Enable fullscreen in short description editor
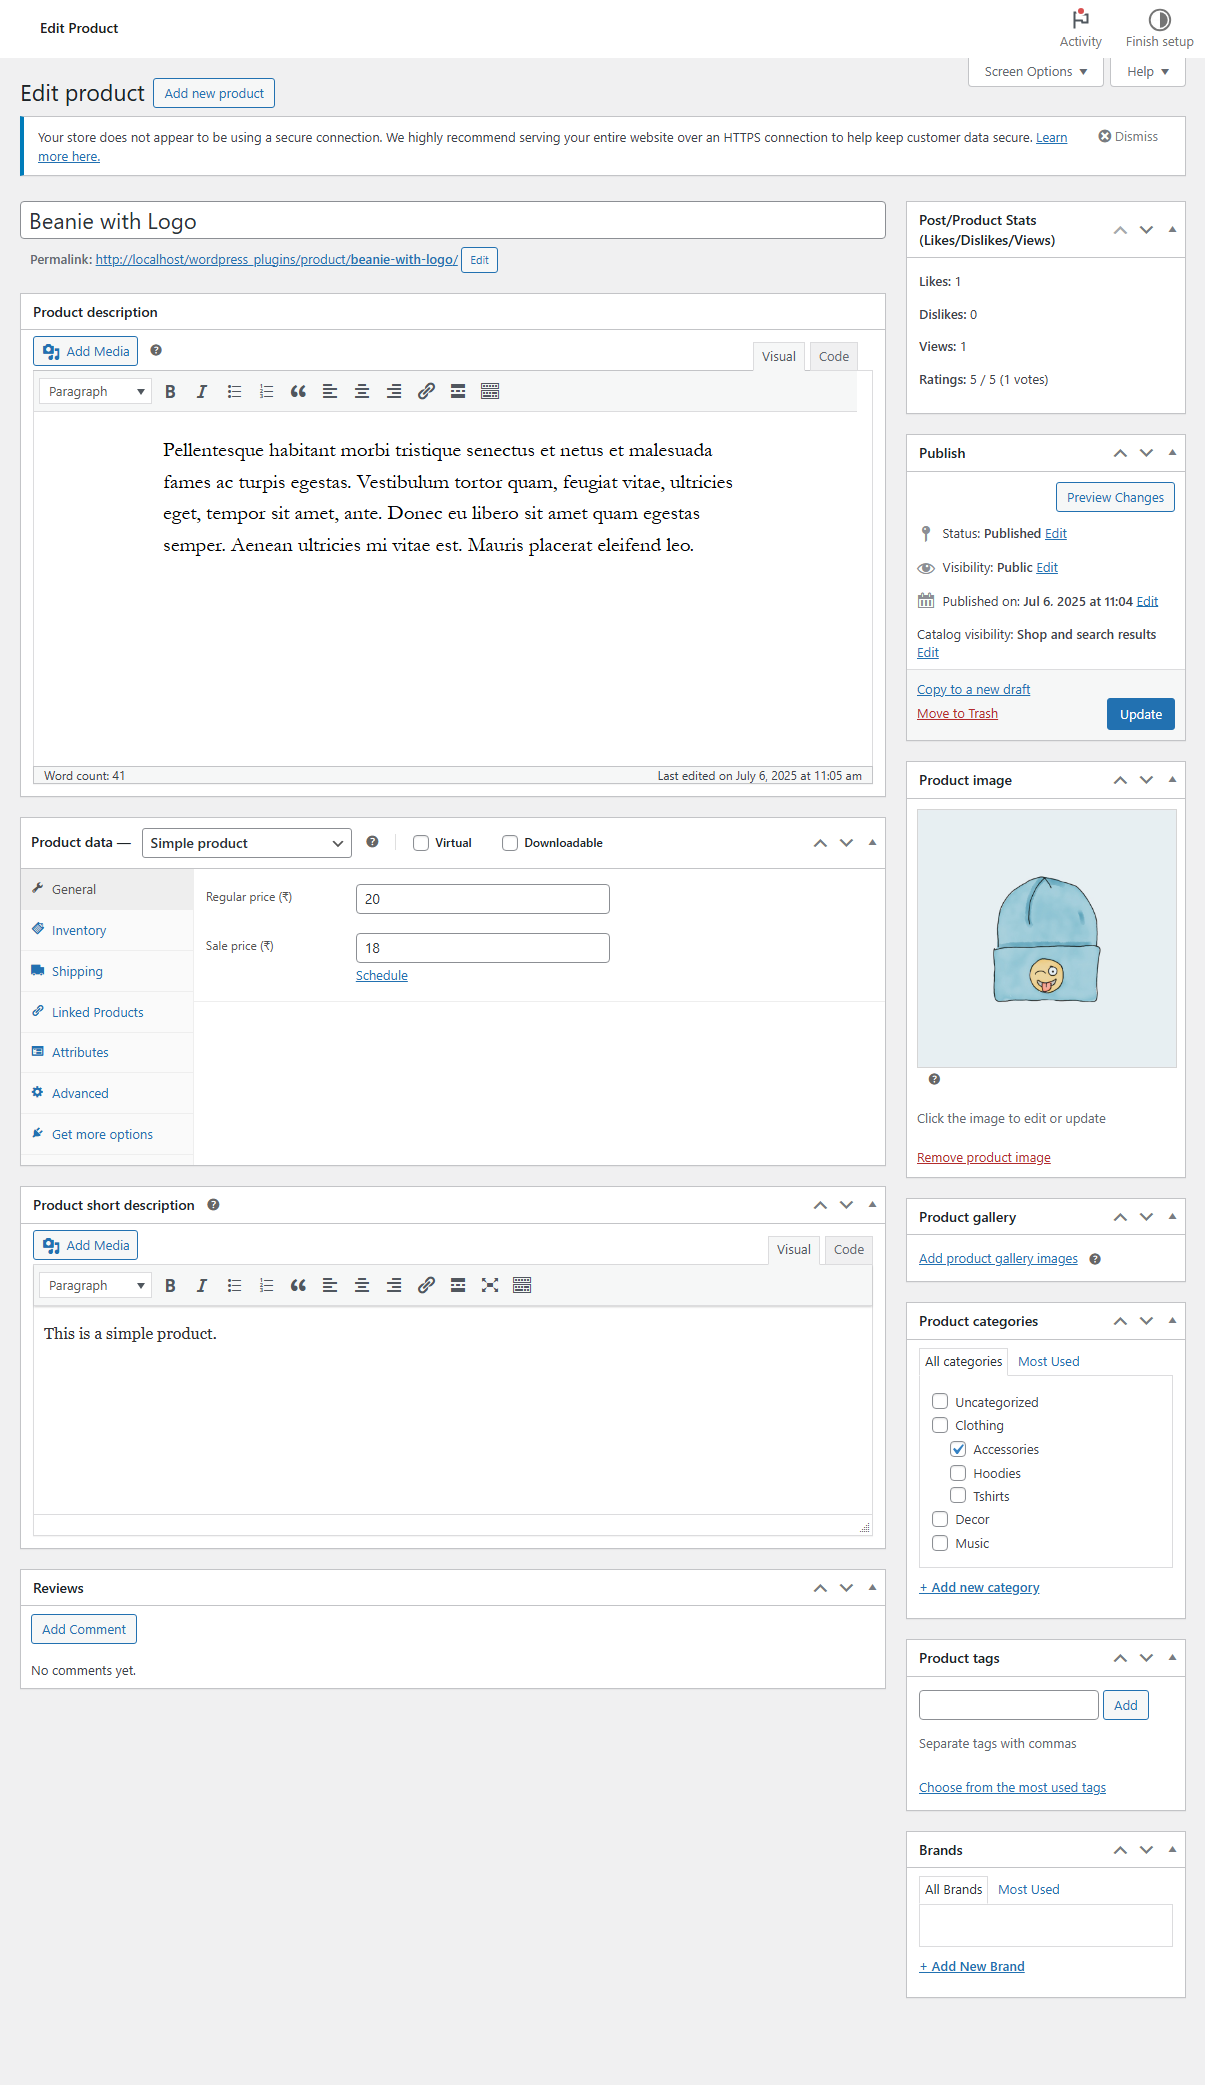1205x2085 pixels. click(x=490, y=1285)
